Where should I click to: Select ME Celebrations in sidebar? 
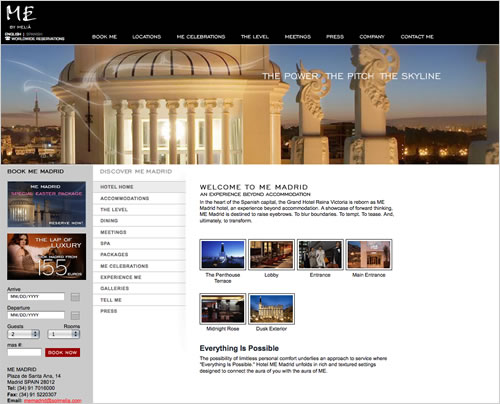pyautogui.click(x=139, y=266)
